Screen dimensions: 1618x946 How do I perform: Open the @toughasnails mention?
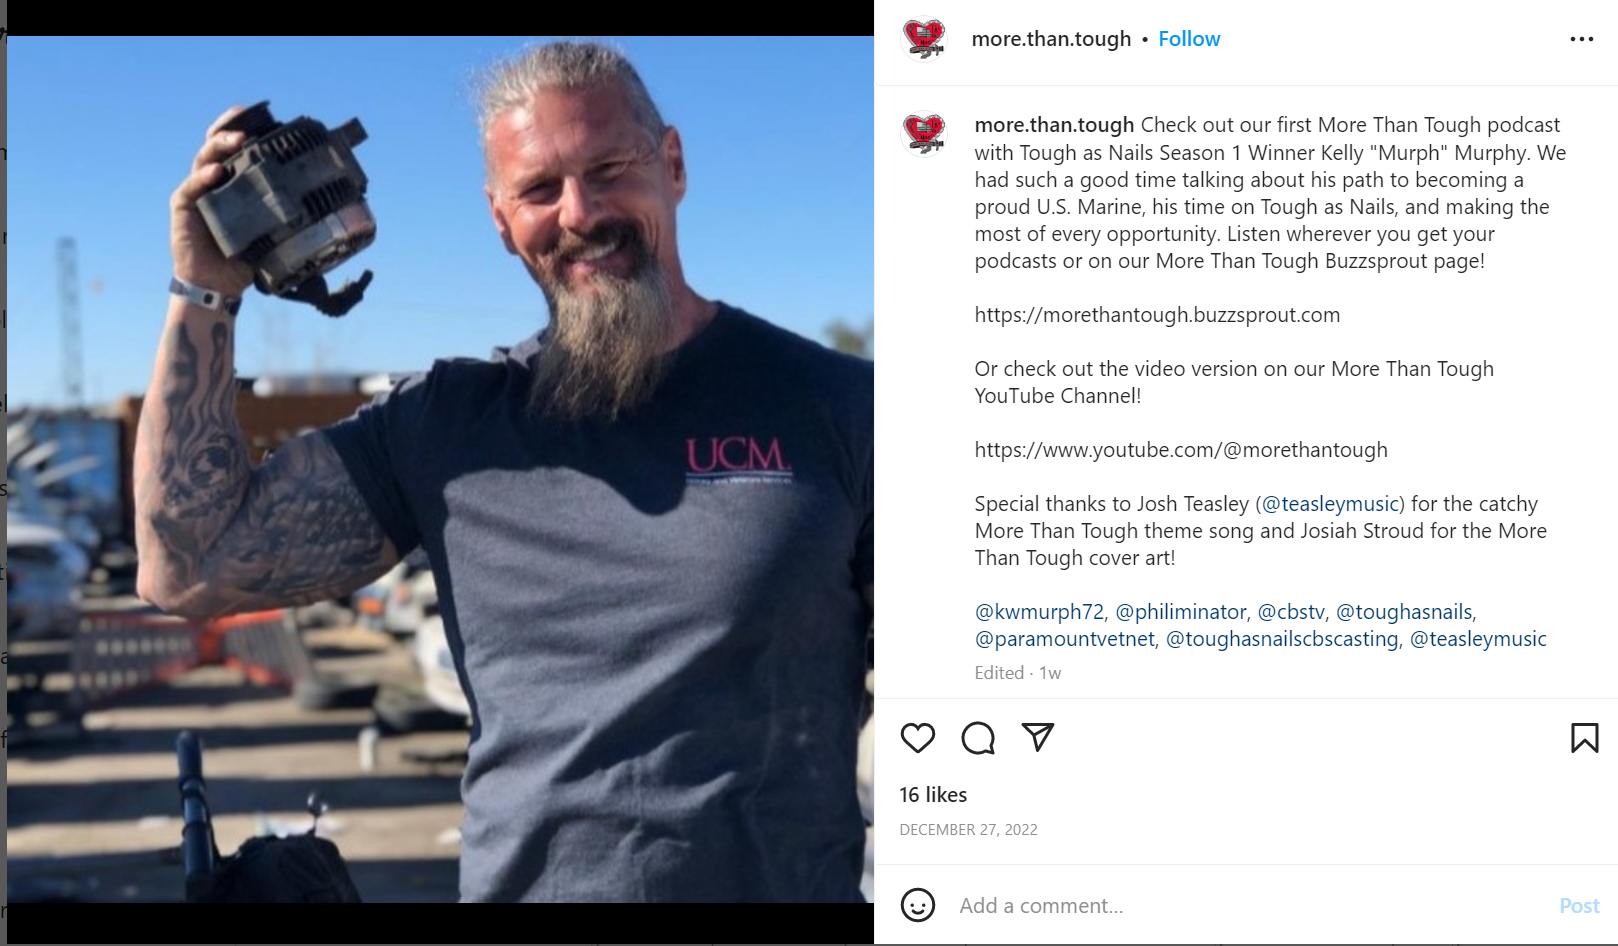(x=1404, y=612)
